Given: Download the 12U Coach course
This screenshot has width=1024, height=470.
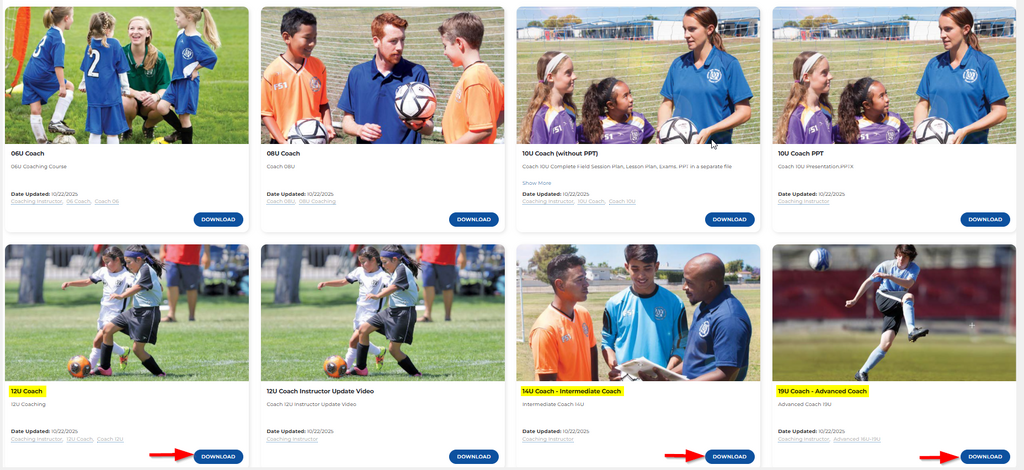Looking at the screenshot, I should pyautogui.click(x=218, y=456).
